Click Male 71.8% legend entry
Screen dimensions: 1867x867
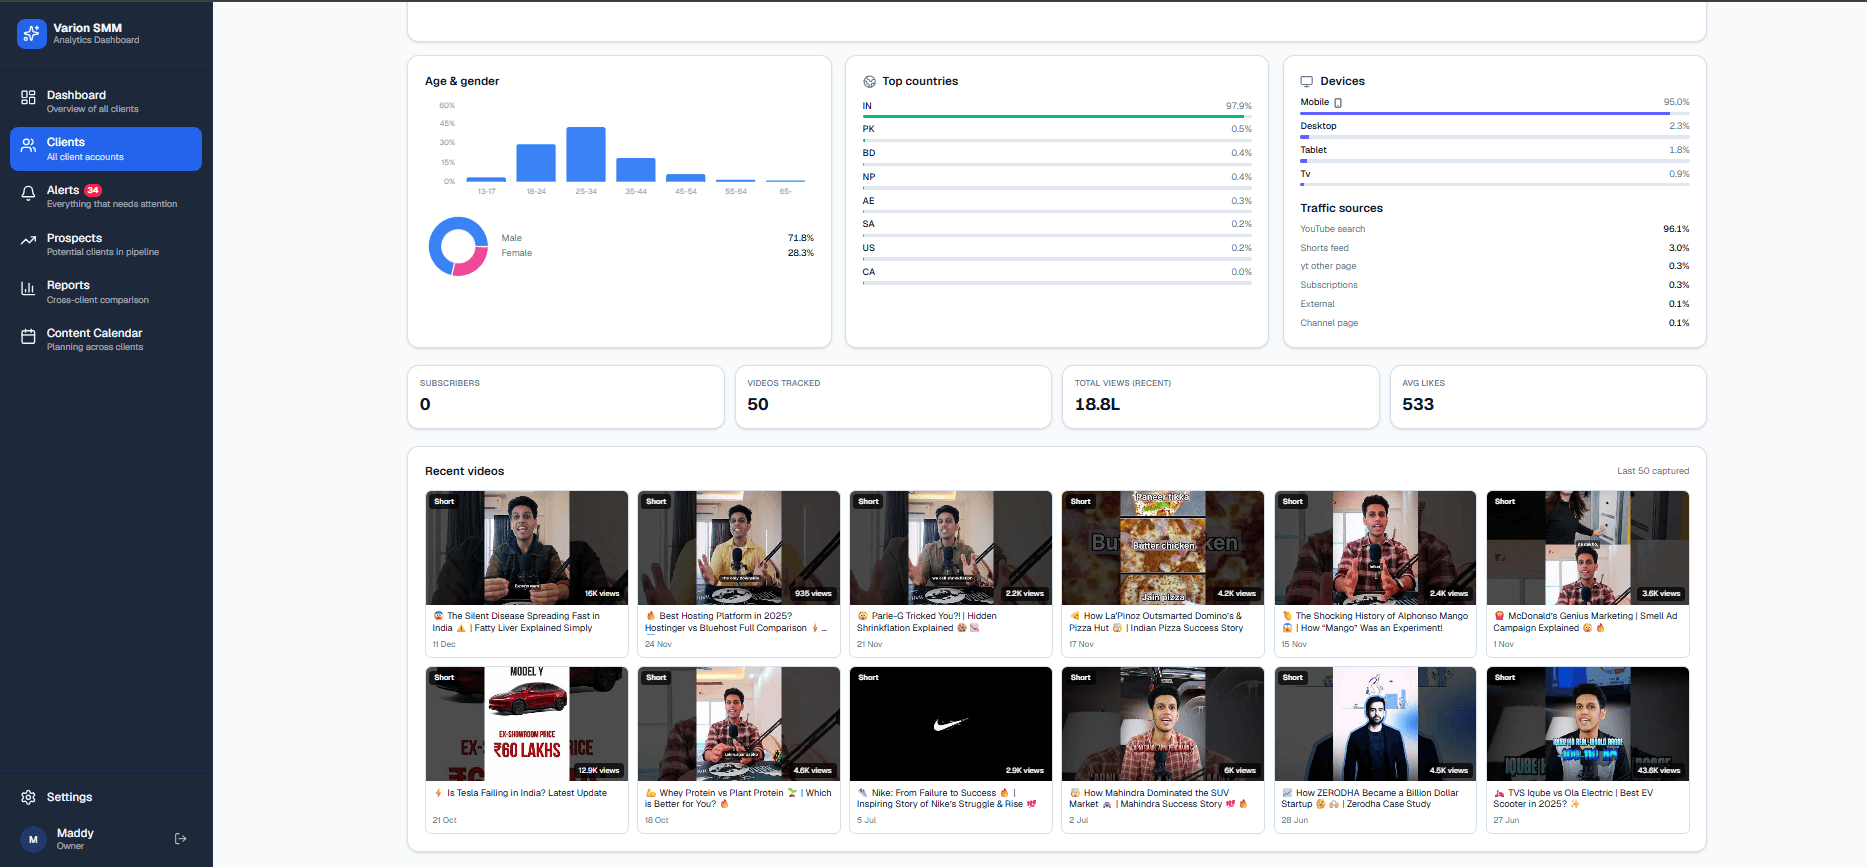657,238
